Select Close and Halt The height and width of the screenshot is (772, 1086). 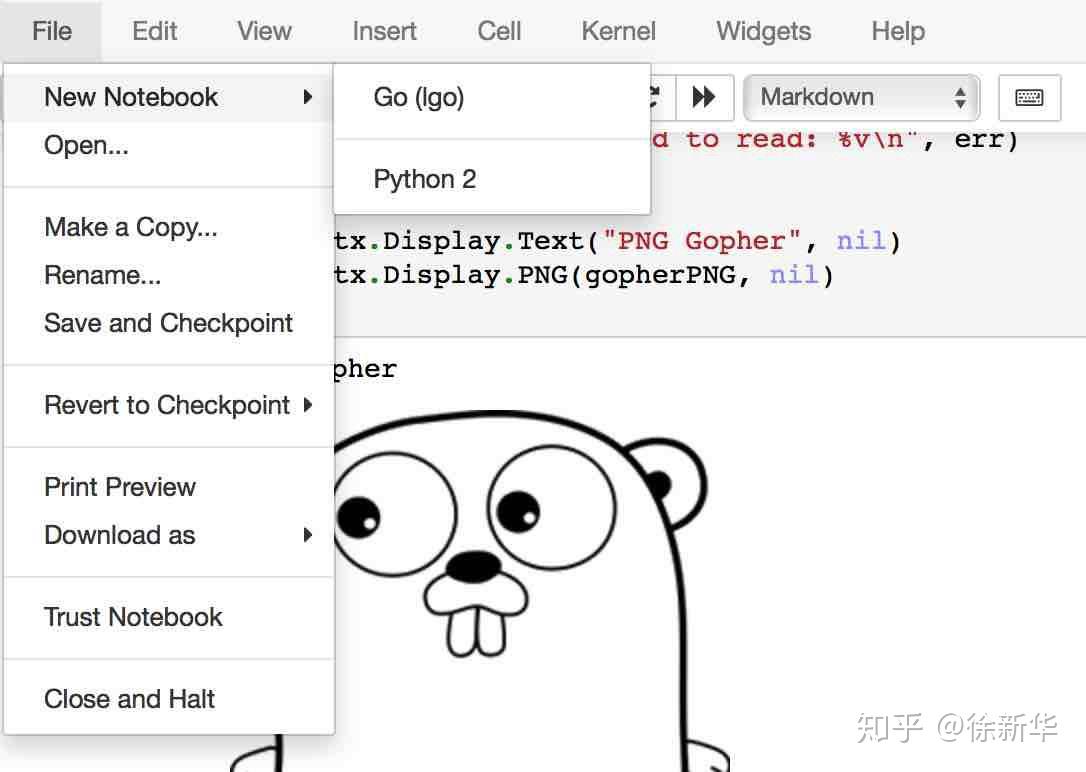tap(129, 698)
